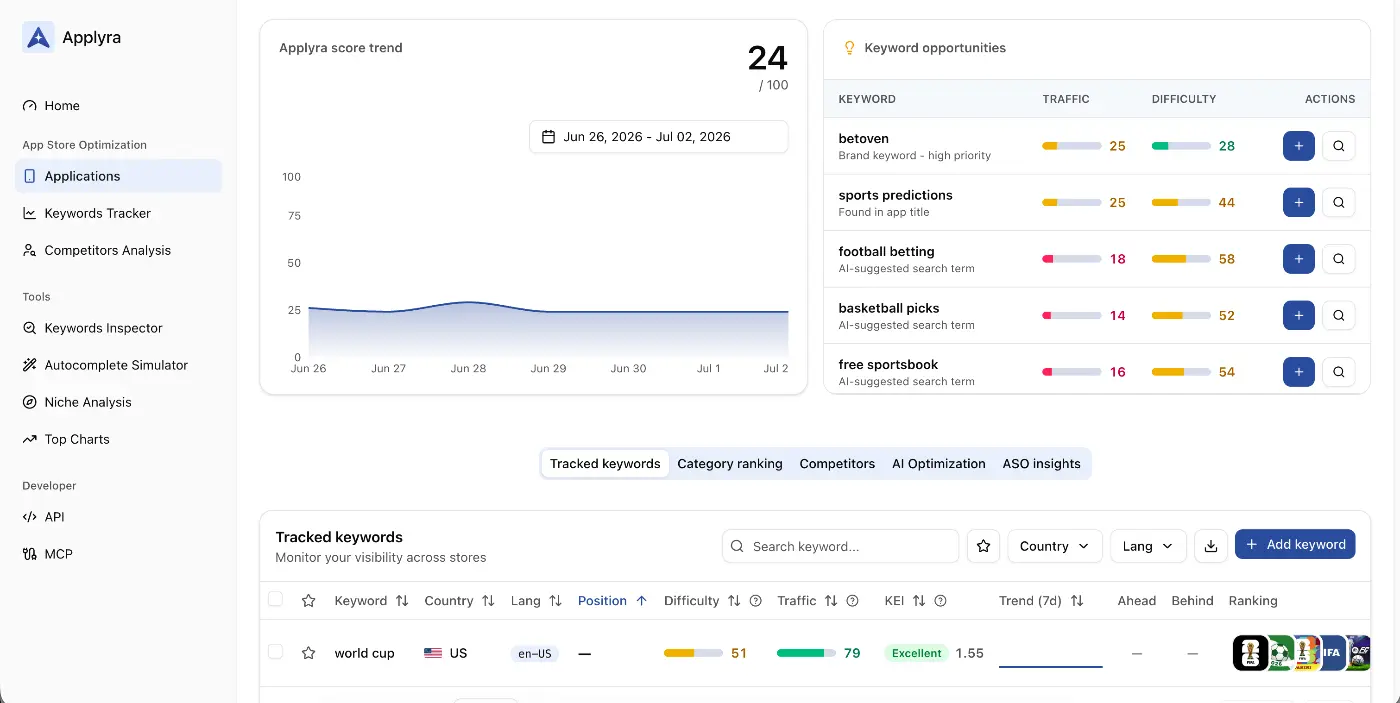This screenshot has height=703, width=1400.
Task: Check the world cup row checkbox
Action: pyautogui.click(x=275, y=652)
